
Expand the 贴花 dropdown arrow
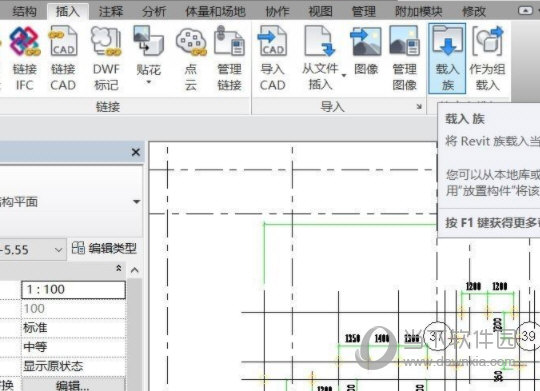[149, 82]
